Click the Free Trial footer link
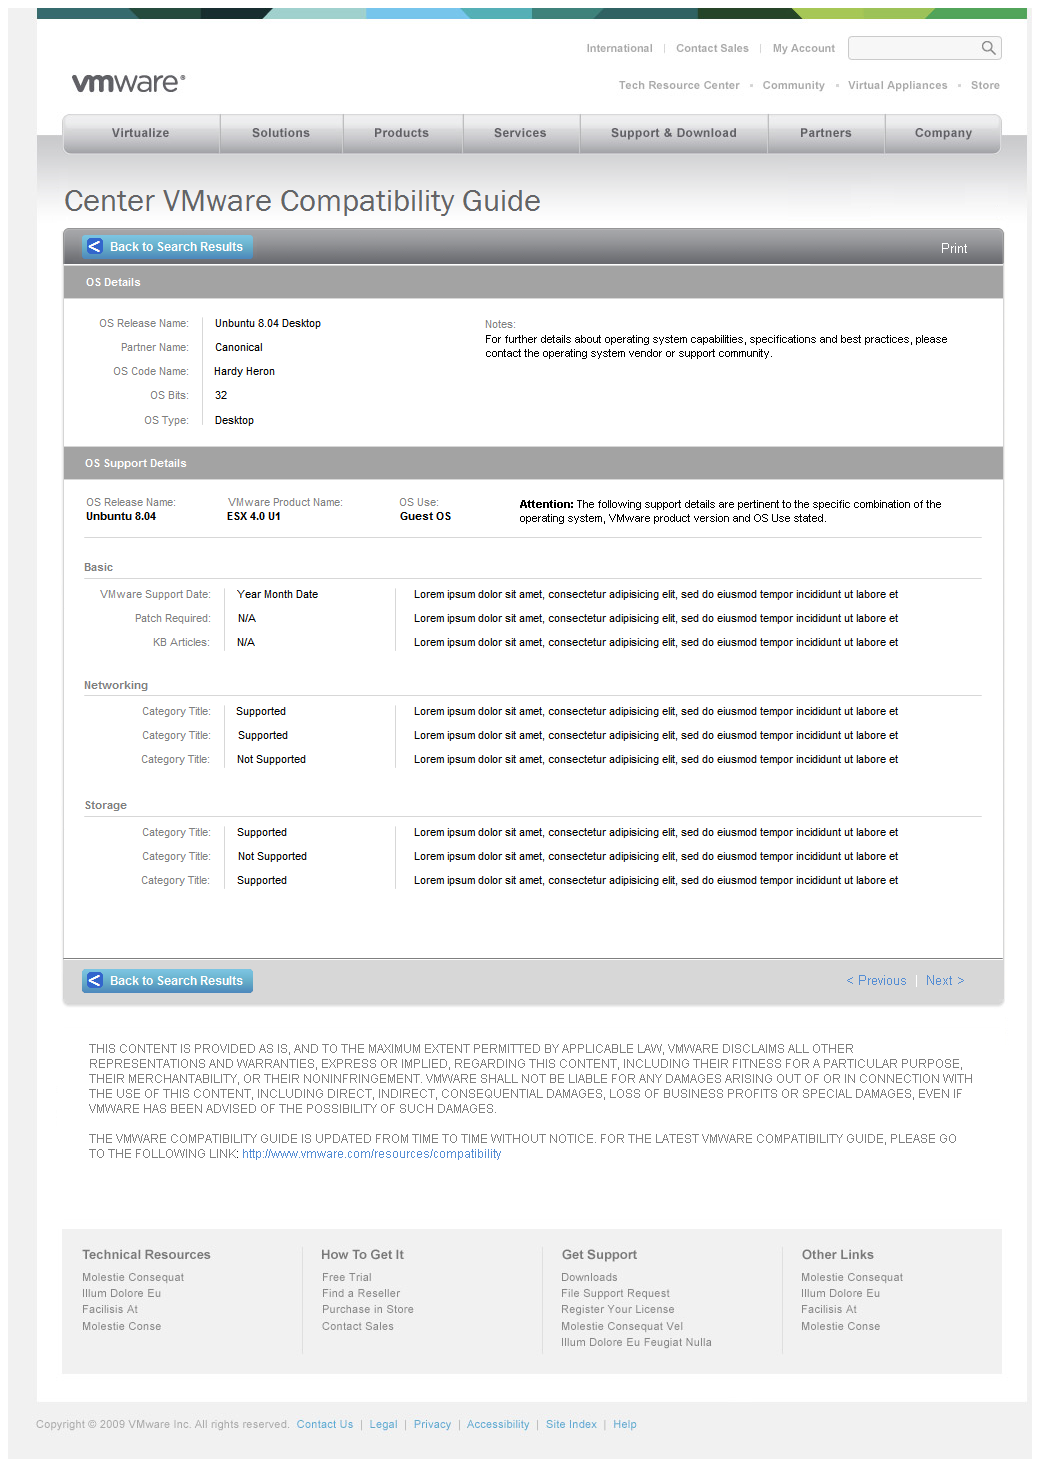The image size is (1056, 1460). click(346, 1278)
